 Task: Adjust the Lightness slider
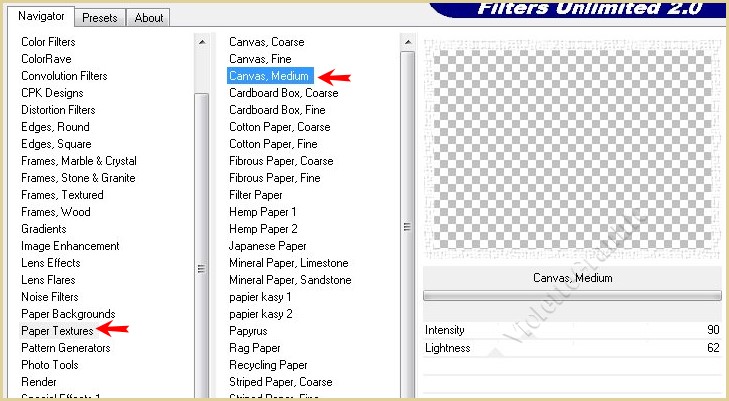pyautogui.click(x=572, y=348)
